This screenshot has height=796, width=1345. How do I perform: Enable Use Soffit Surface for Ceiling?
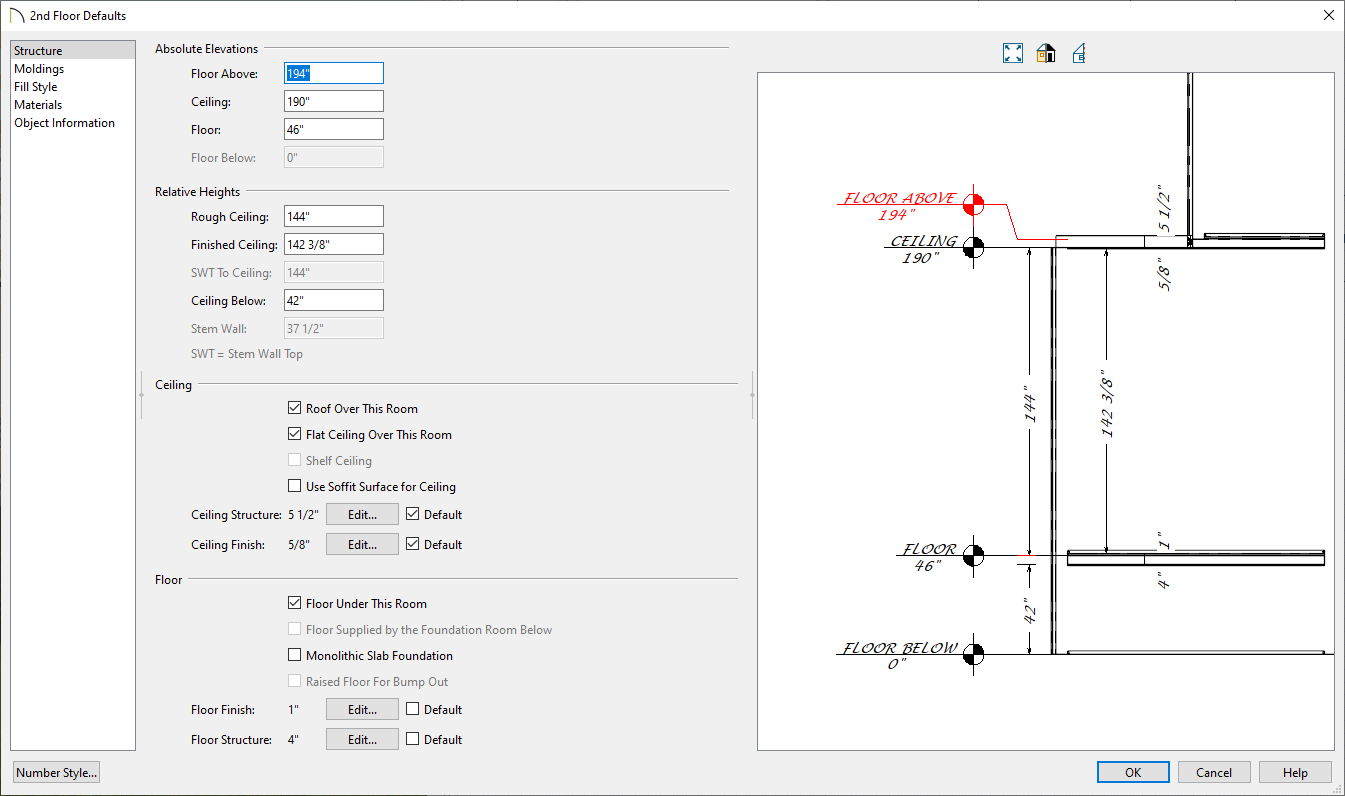click(x=294, y=486)
